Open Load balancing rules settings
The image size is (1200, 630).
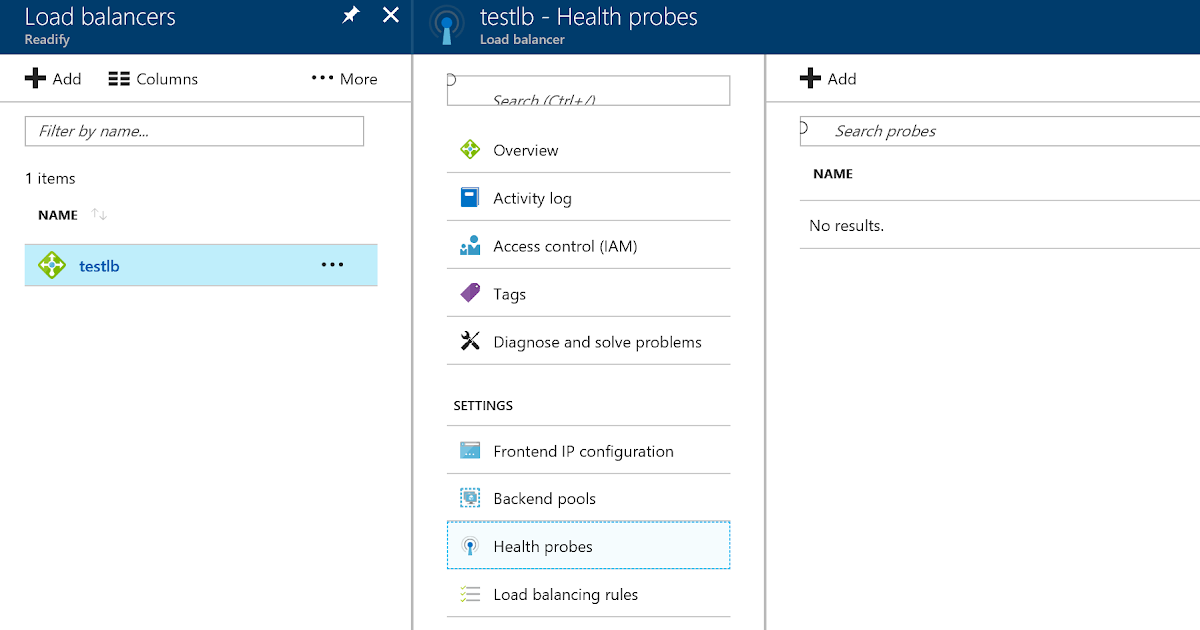588,594
